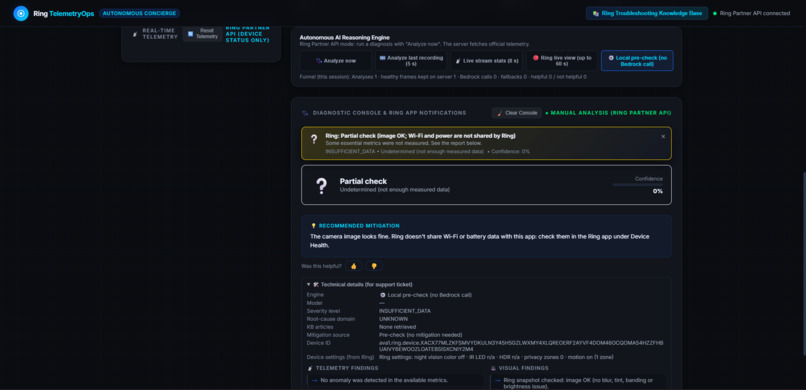Click the green connection status dot
Image resolution: width=806 pixels, height=390 pixels.
pyautogui.click(x=715, y=13)
